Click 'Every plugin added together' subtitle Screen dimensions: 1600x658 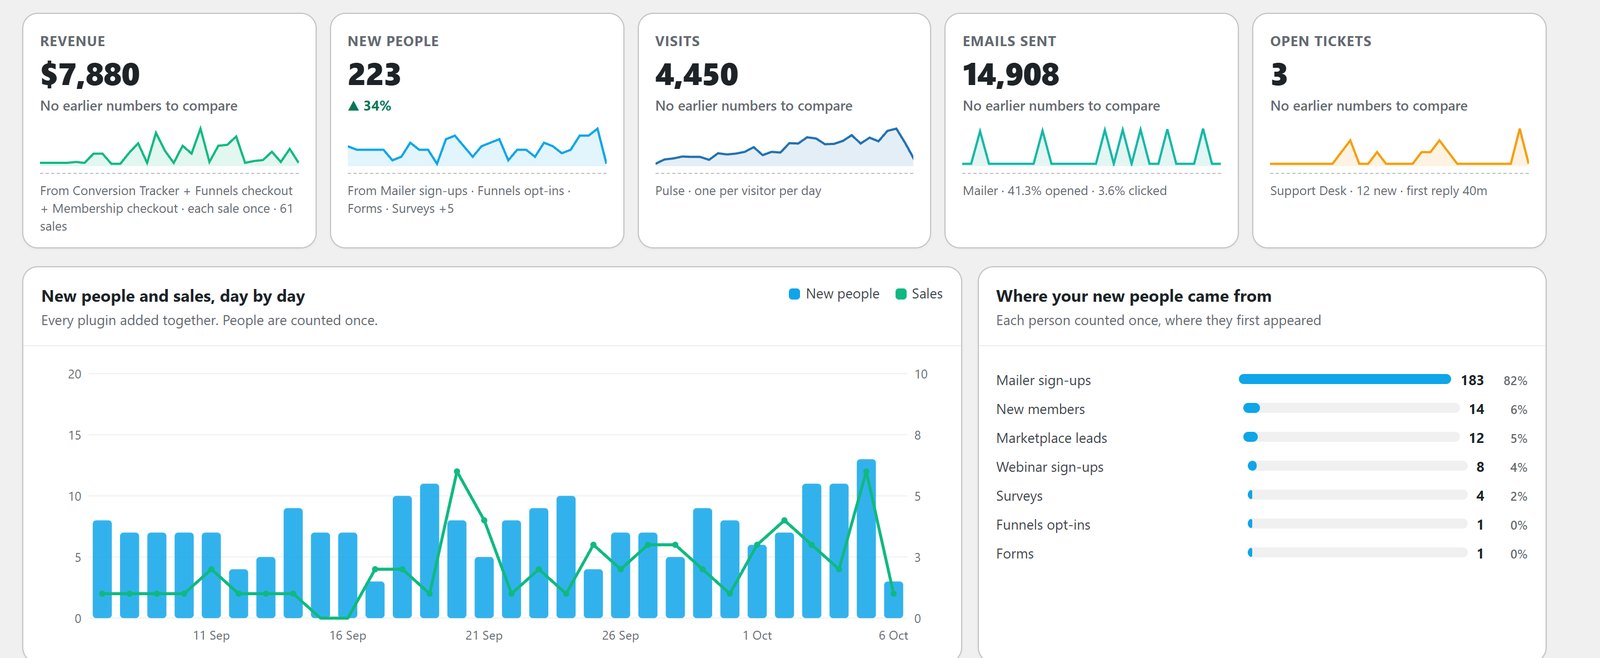point(209,321)
